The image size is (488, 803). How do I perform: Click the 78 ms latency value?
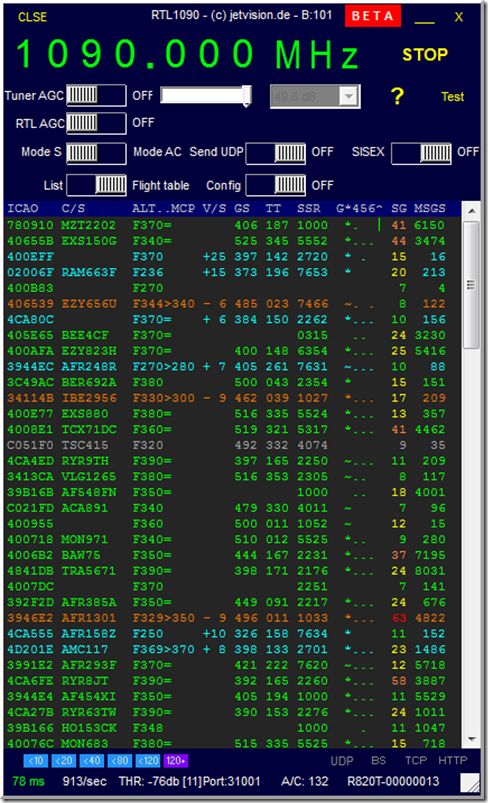[28, 781]
